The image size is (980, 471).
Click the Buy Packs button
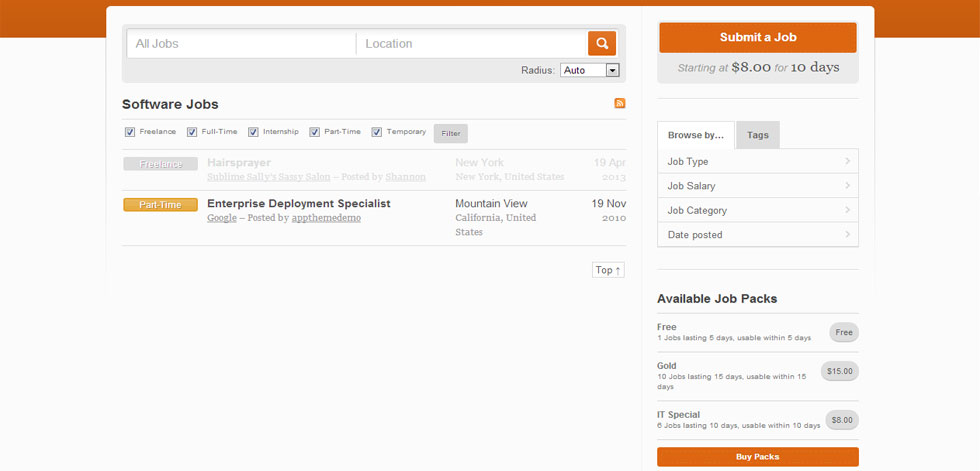pos(758,457)
